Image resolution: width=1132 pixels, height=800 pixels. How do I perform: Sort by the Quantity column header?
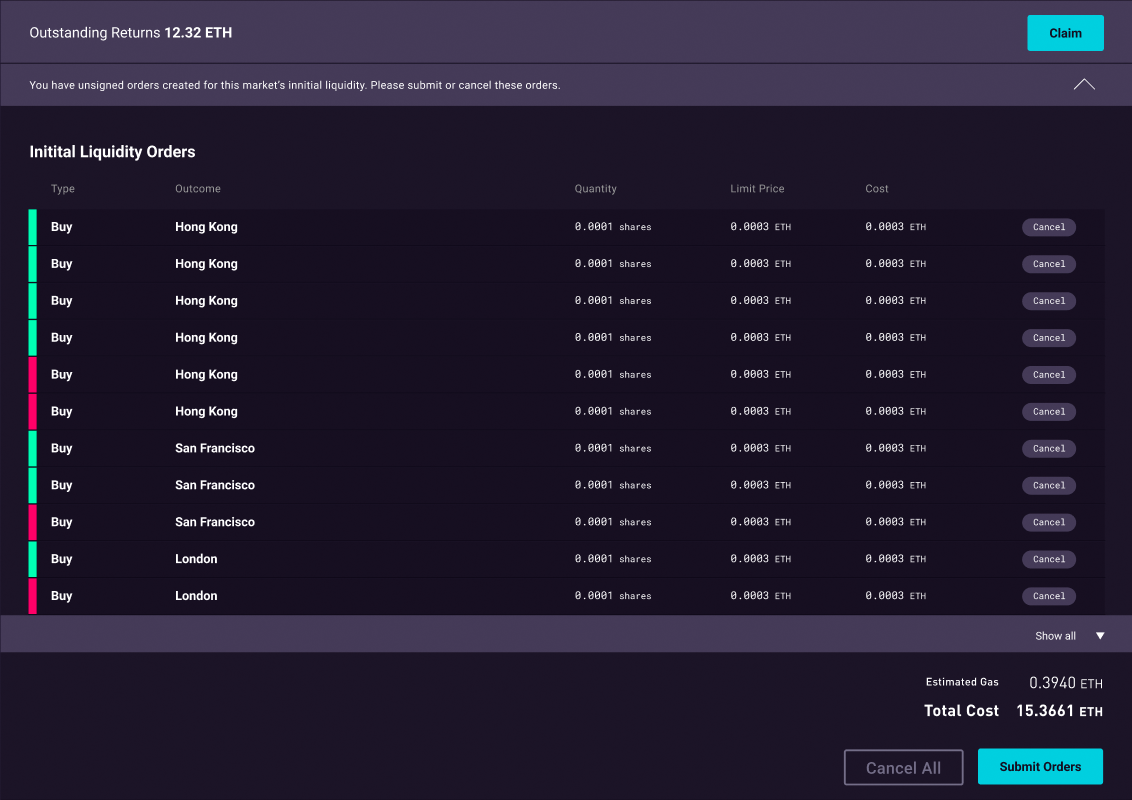coord(595,188)
